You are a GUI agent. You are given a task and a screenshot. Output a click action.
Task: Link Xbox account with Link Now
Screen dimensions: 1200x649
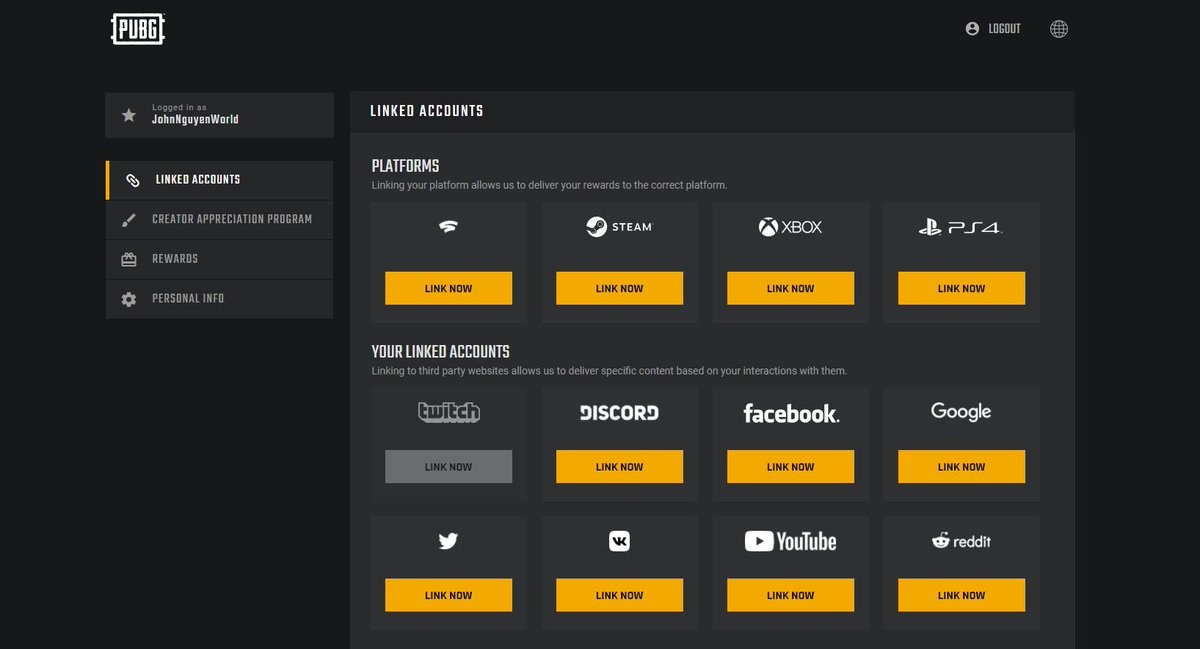coord(790,288)
